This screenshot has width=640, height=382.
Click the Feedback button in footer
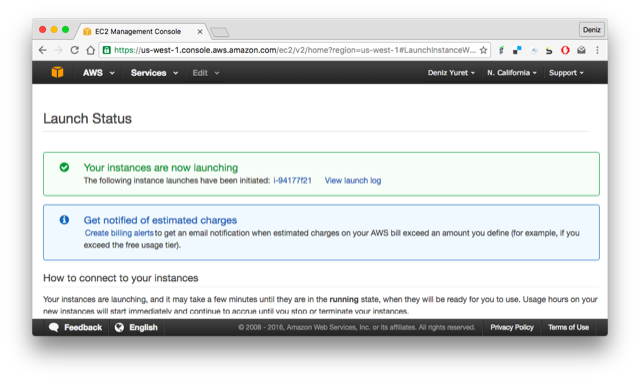click(75, 327)
